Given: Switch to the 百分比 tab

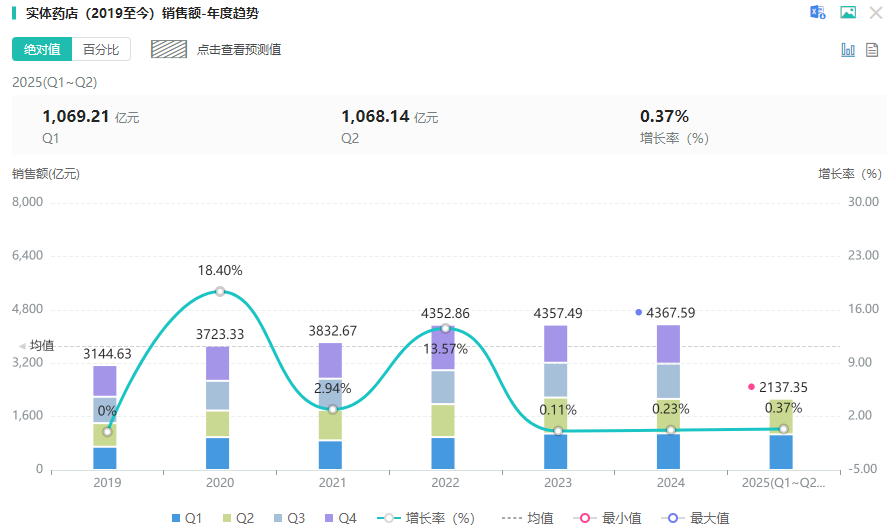Looking at the screenshot, I should pos(101,49).
